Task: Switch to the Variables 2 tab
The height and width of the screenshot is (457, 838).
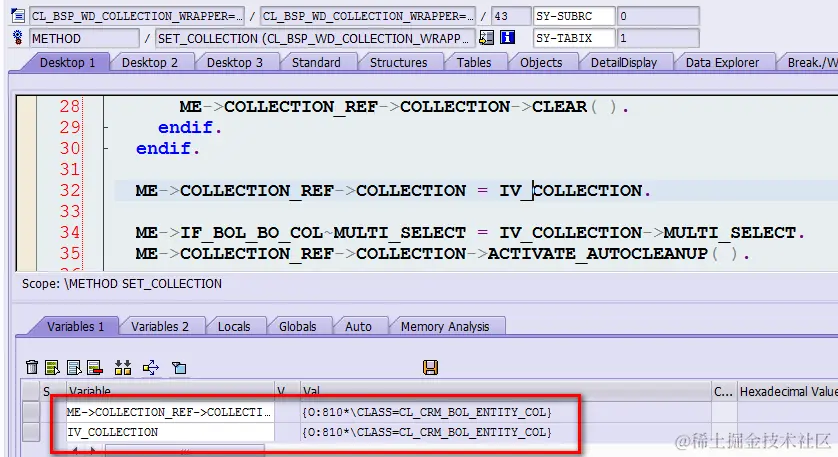Action: (x=160, y=327)
